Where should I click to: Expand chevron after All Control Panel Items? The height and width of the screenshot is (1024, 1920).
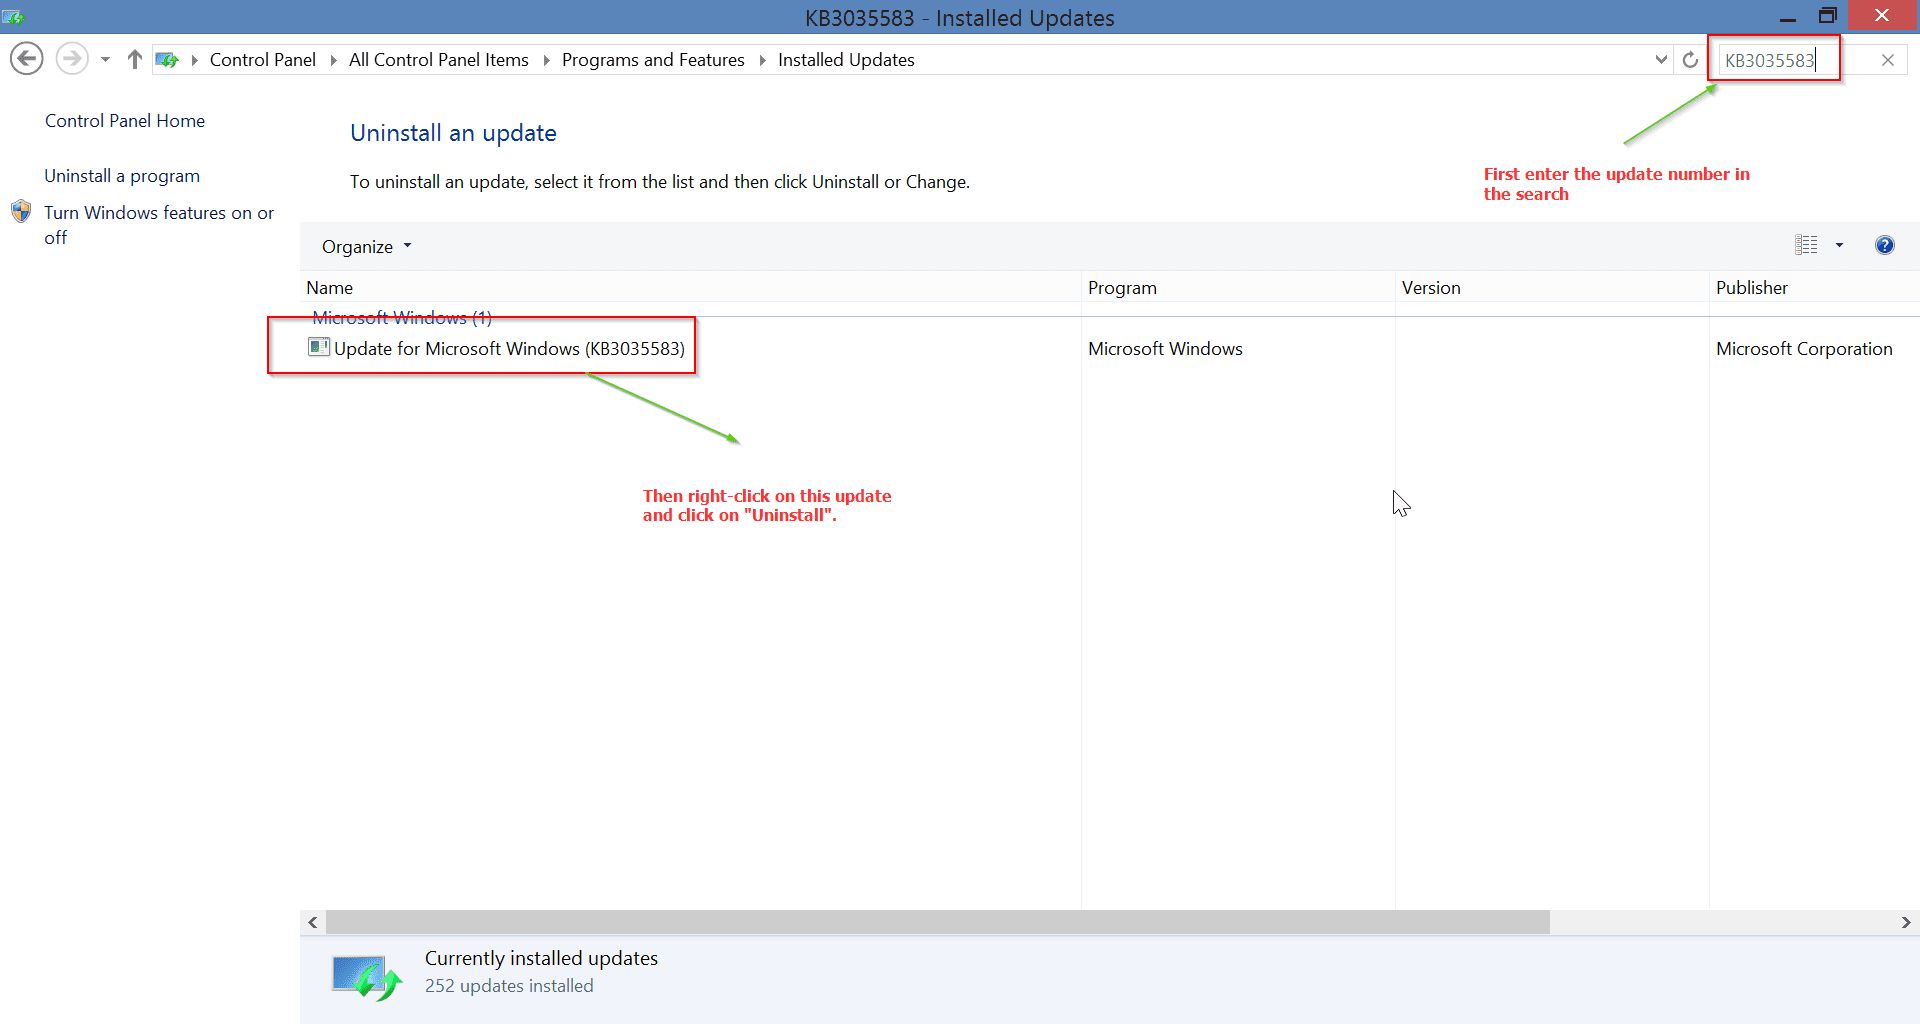[546, 60]
